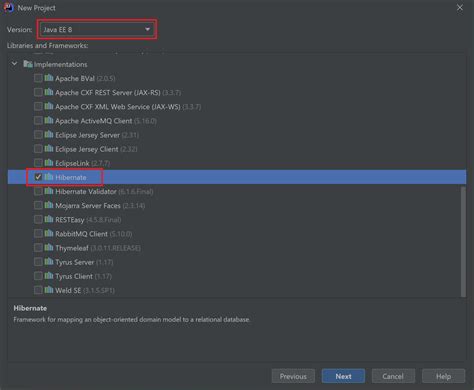Click Apache CXF REST Server library icon
The width and height of the screenshot is (474, 390).
(x=49, y=92)
